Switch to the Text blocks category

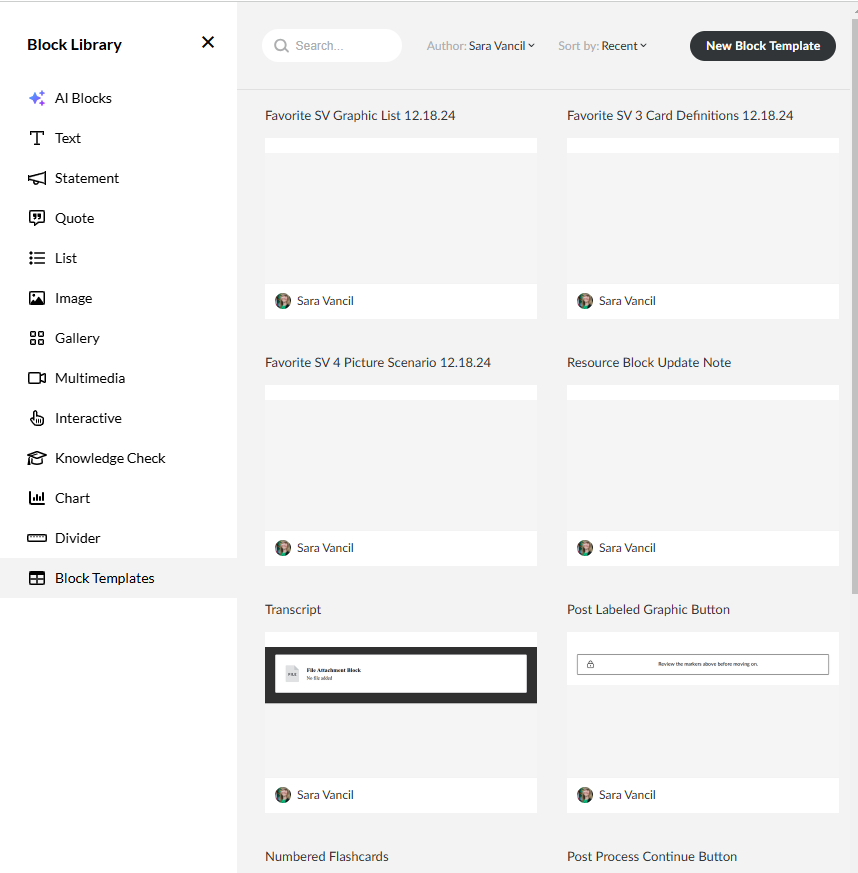(68, 138)
